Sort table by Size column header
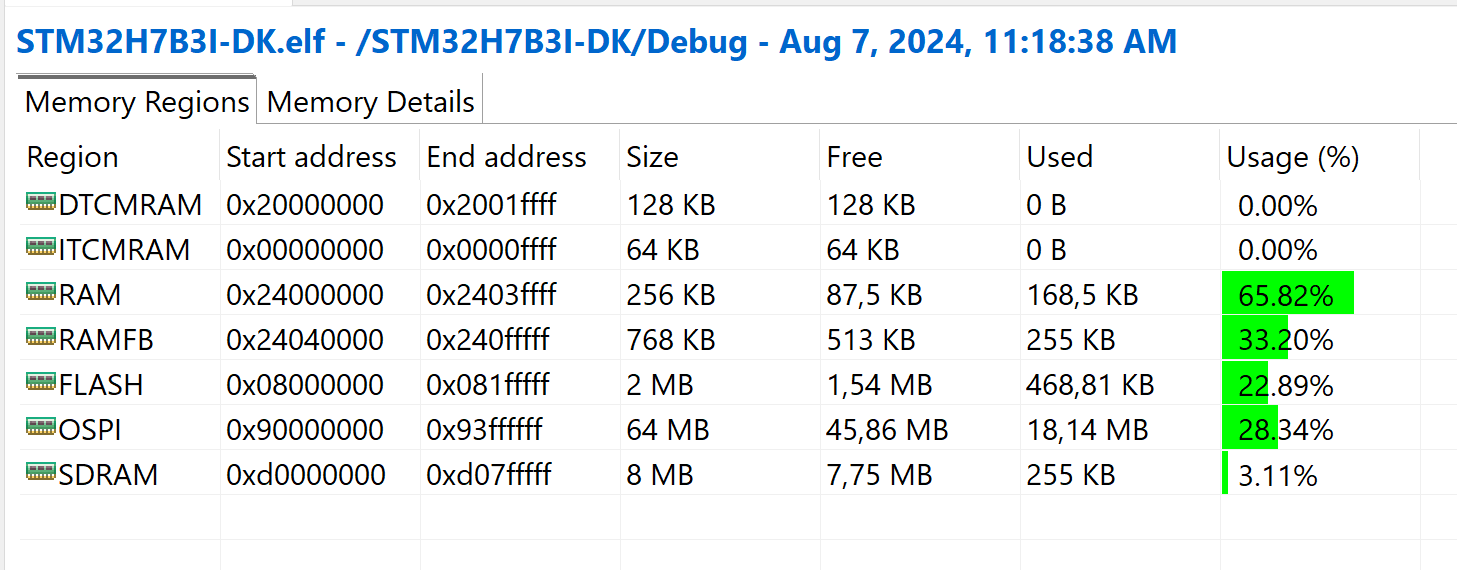The width and height of the screenshot is (1457, 570). click(652, 157)
